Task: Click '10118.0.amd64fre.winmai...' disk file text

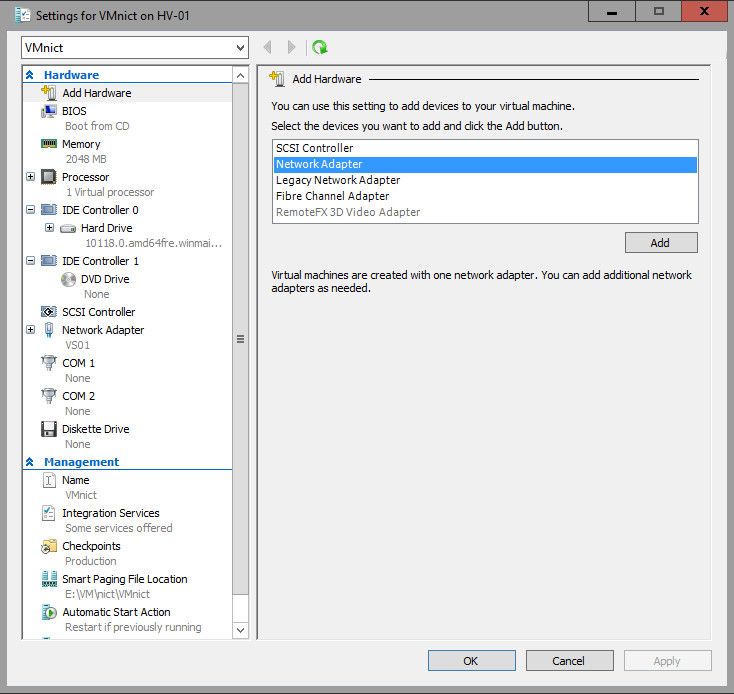Action: [154, 243]
